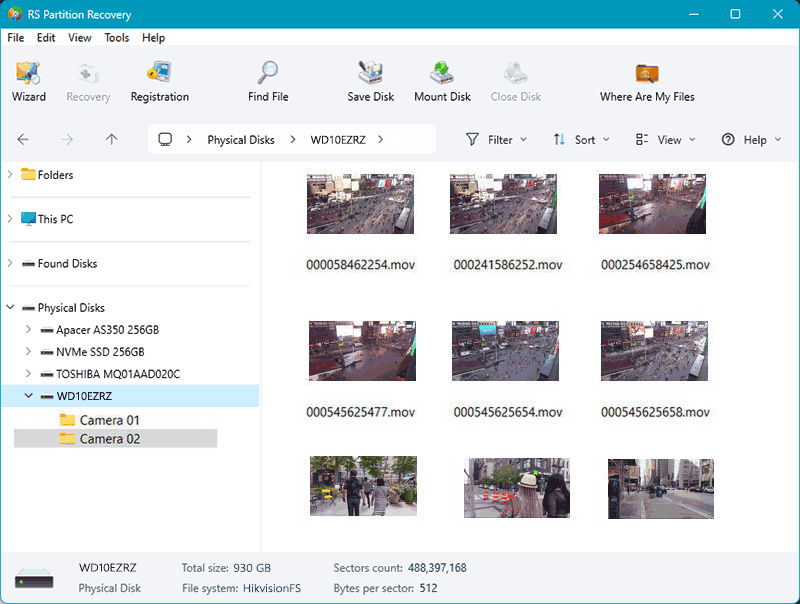This screenshot has width=800, height=604.
Task: Collapse the WD10EZRZ disk node
Action: [x=28, y=396]
